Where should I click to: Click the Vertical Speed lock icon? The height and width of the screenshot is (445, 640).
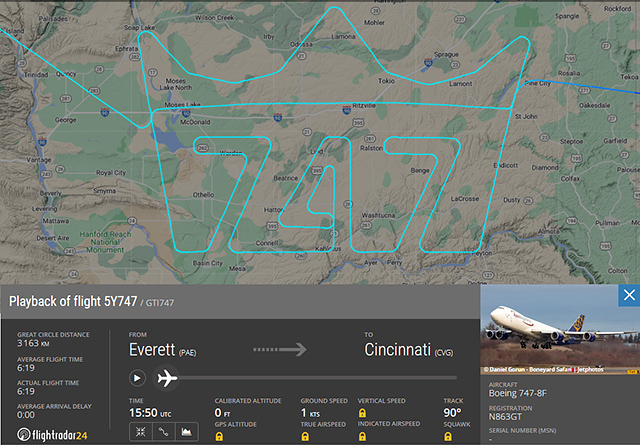[x=361, y=412]
